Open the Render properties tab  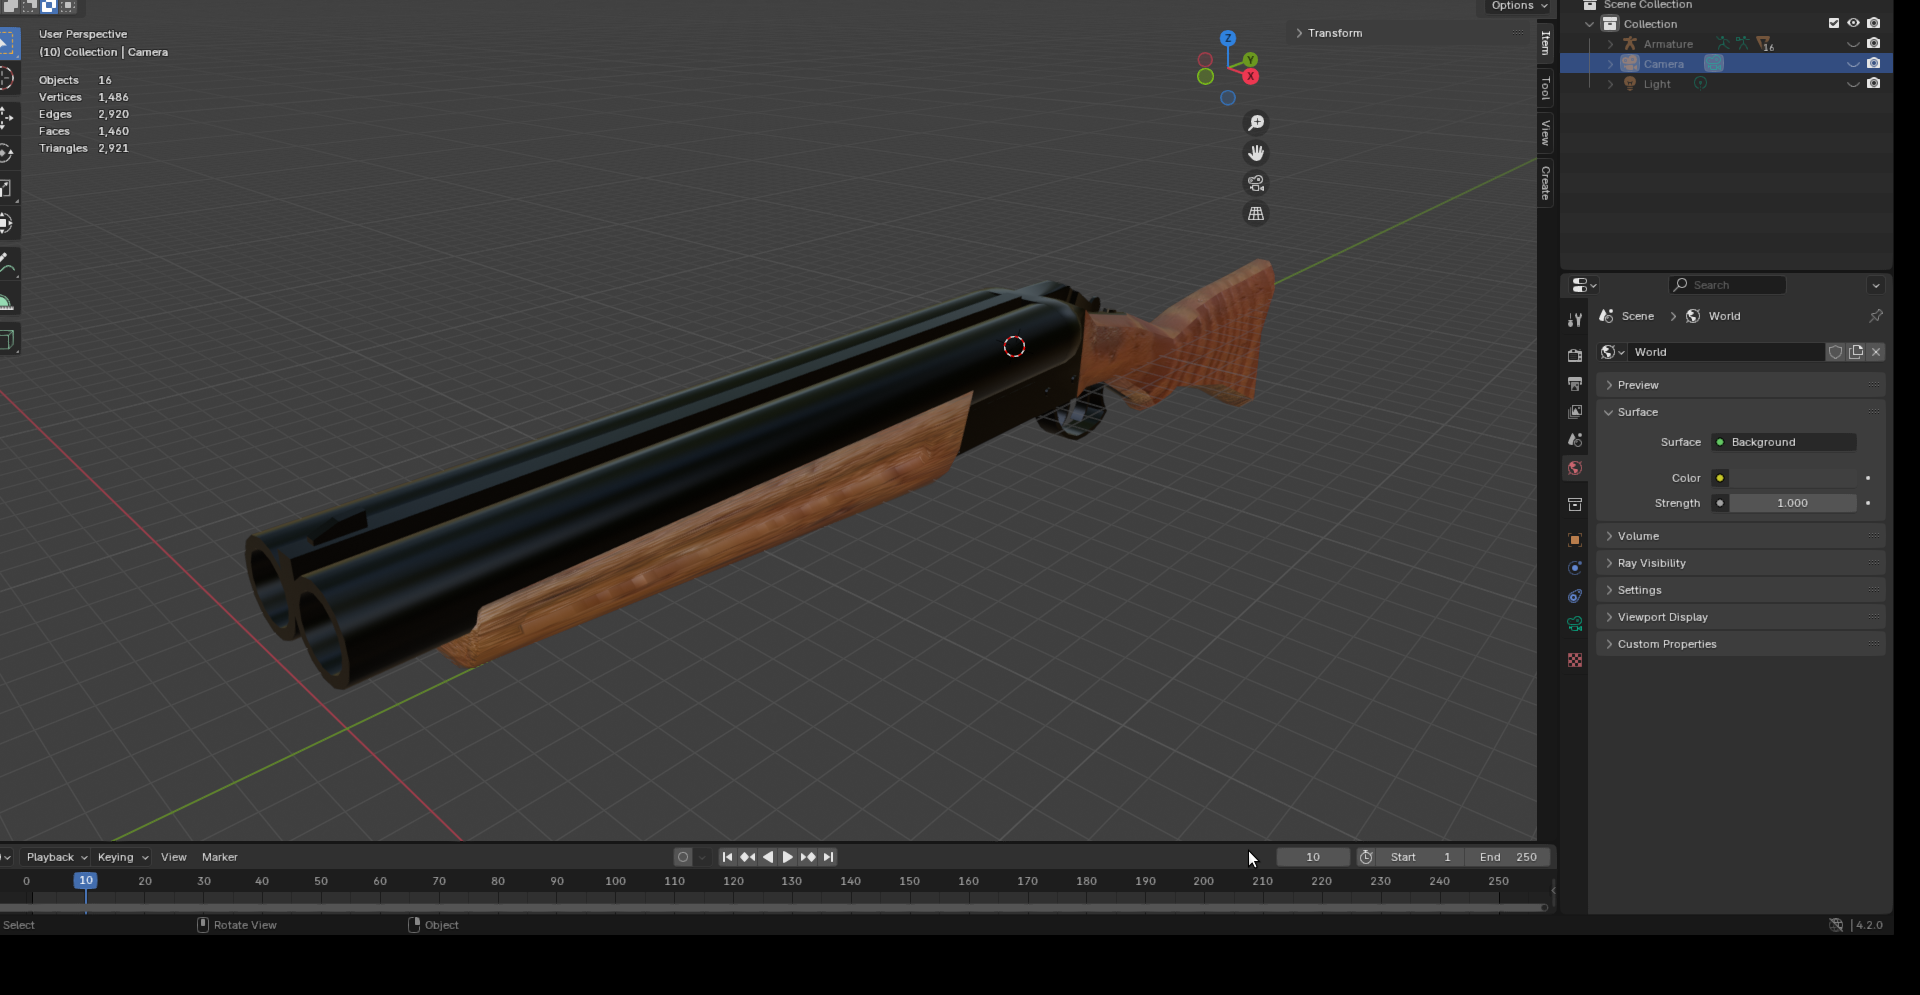coord(1575,355)
